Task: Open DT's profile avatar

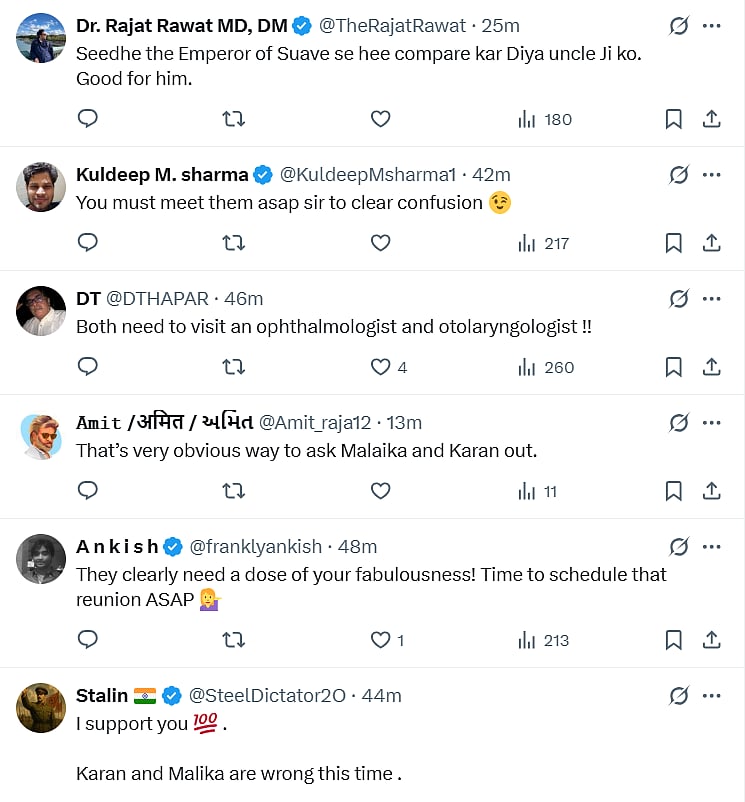Action: point(41,311)
